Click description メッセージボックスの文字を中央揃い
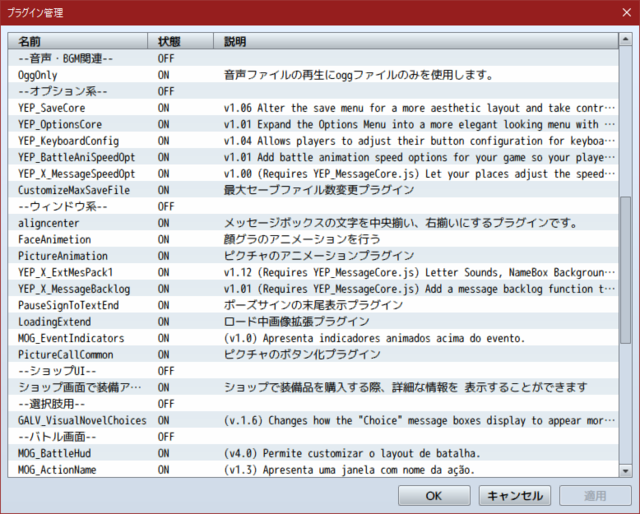The width and height of the screenshot is (640, 514). (401, 223)
